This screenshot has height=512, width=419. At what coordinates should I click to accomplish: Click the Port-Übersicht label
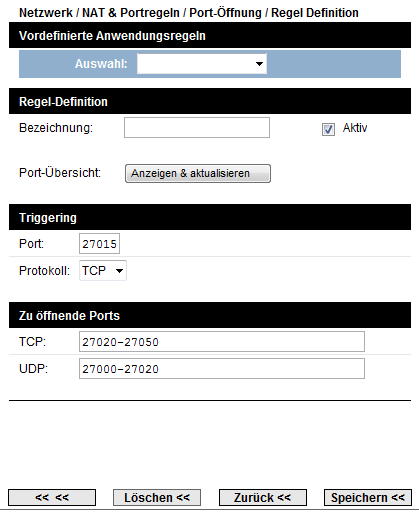[60, 173]
